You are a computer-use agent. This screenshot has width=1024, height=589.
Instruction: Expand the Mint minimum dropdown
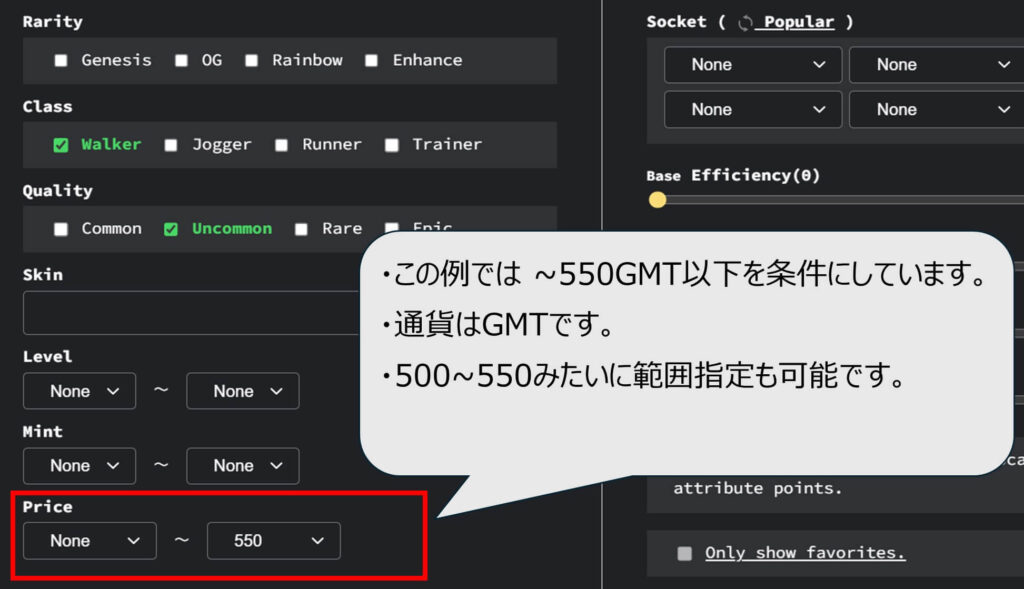80,466
